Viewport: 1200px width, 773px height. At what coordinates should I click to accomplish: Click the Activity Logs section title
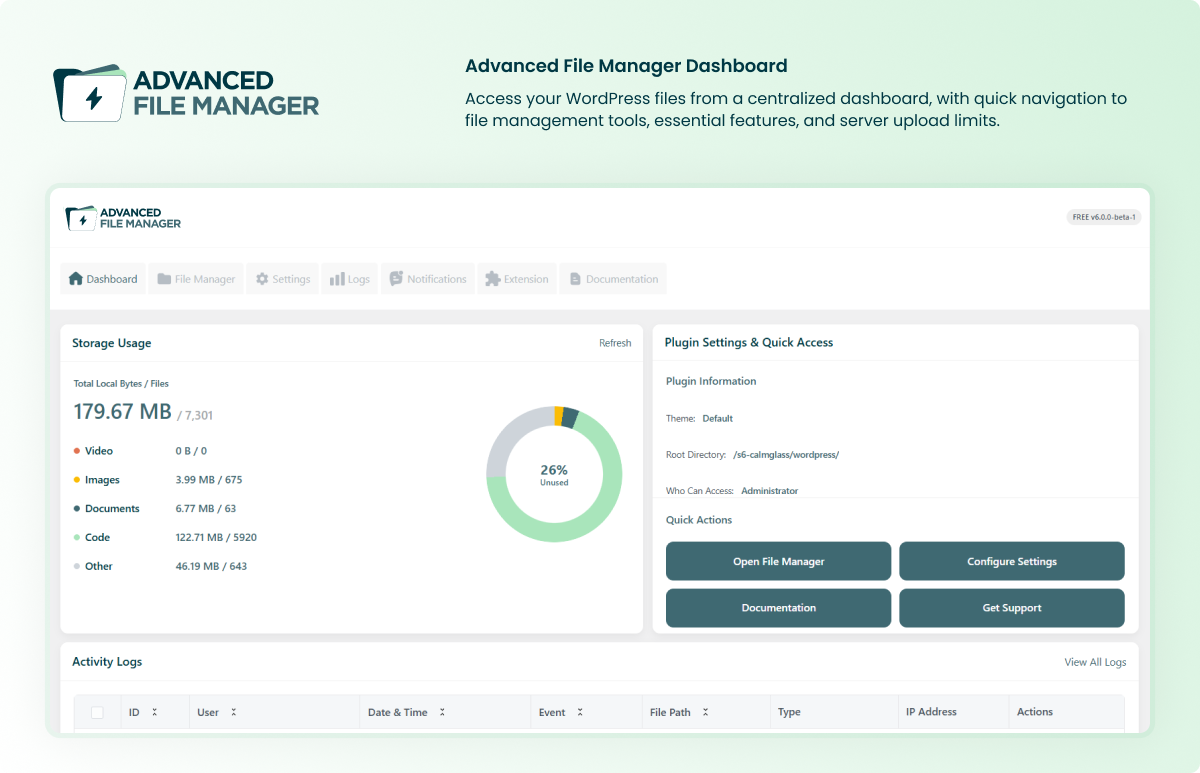pyautogui.click(x=107, y=662)
